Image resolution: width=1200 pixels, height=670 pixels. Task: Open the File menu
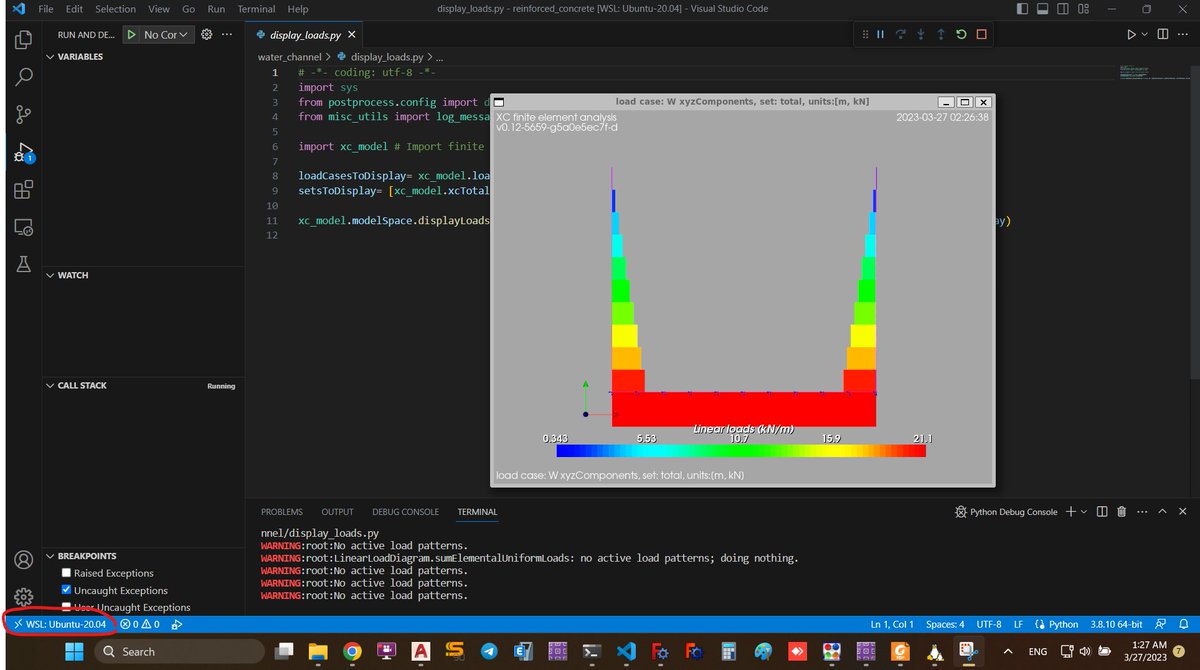[x=46, y=9]
